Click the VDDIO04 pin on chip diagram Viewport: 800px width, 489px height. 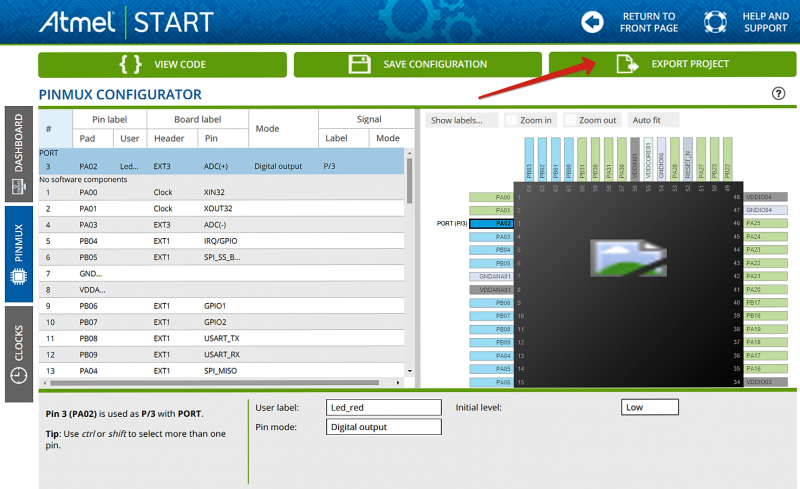[765, 197]
